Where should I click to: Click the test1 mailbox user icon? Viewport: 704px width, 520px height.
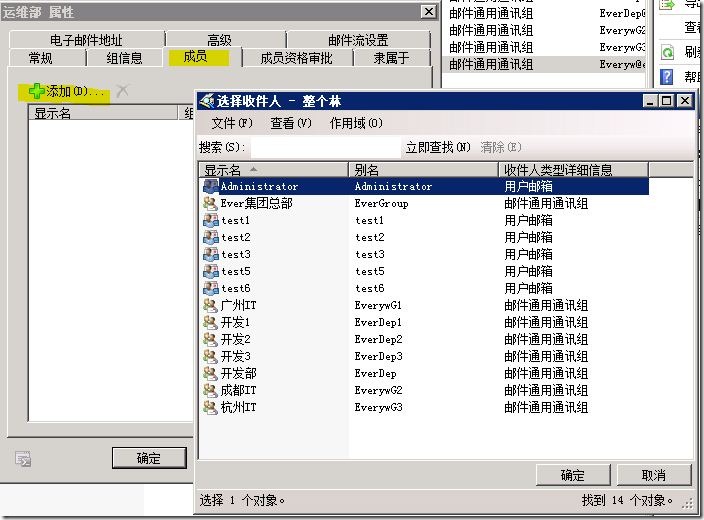click(210, 220)
